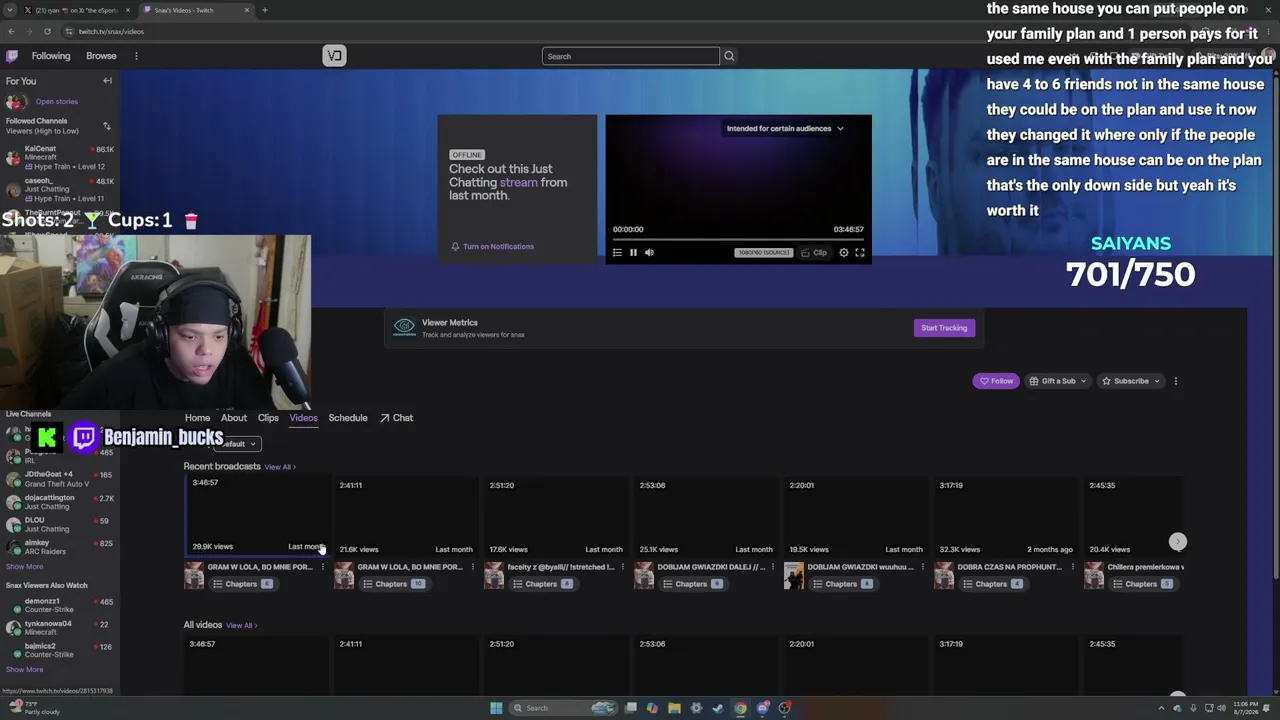1280x720 pixels.
Task: Open video quality 1080P60 selector
Action: [x=763, y=253]
